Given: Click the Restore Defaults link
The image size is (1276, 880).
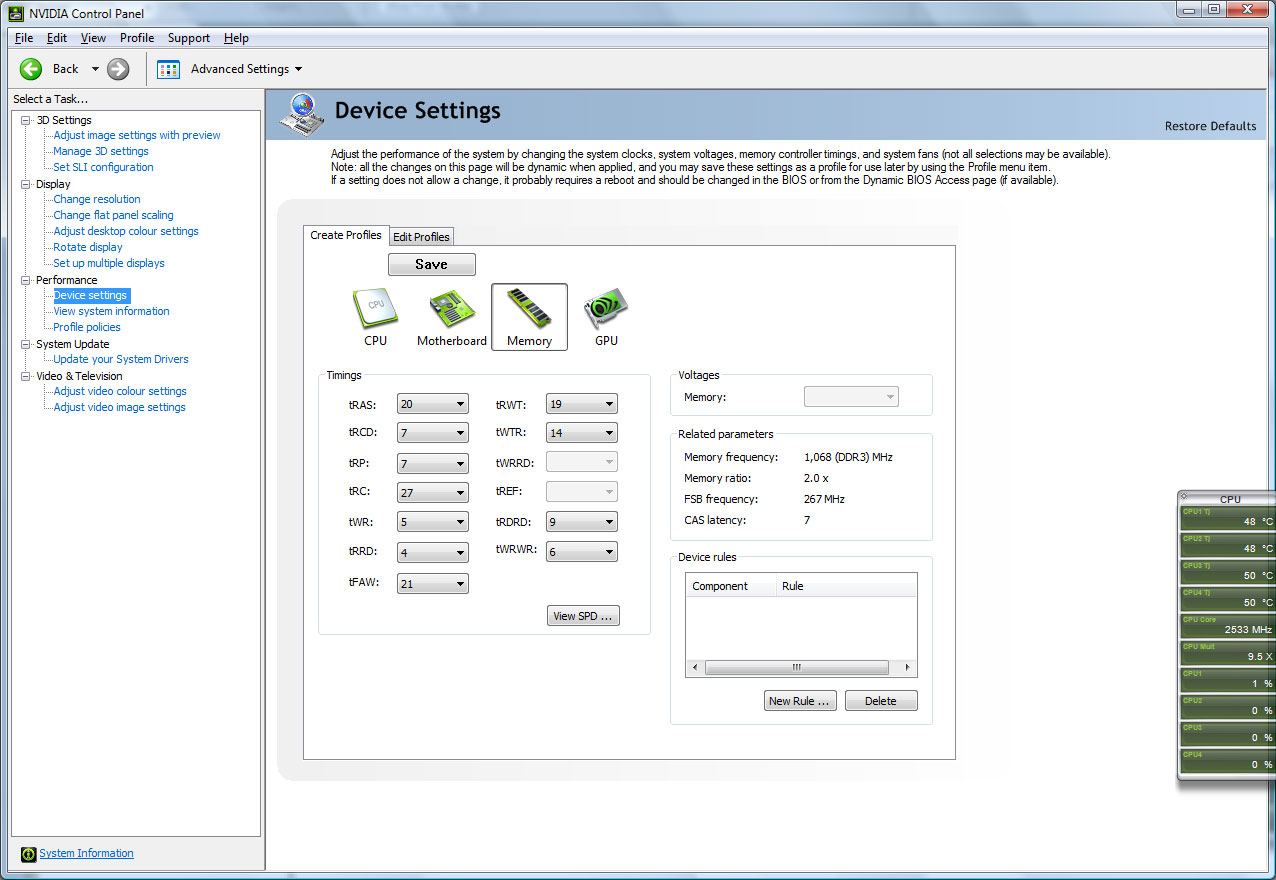Looking at the screenshot, I should coord(1210,126).
